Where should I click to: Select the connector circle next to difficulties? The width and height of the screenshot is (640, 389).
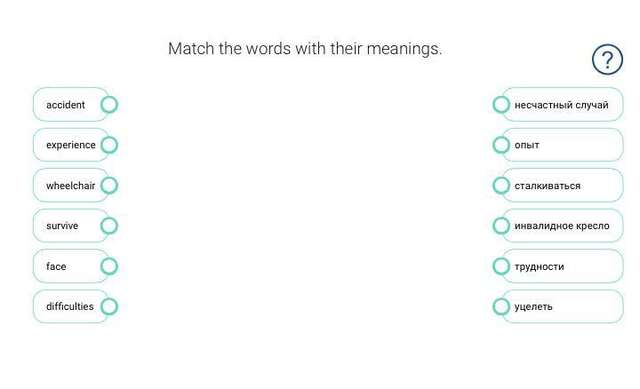click(109, 307)
